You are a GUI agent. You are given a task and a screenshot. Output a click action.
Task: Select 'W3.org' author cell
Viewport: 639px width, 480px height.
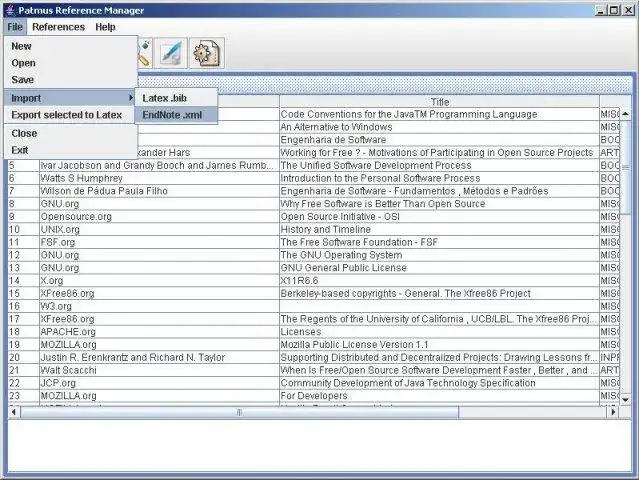pos(159,306)
